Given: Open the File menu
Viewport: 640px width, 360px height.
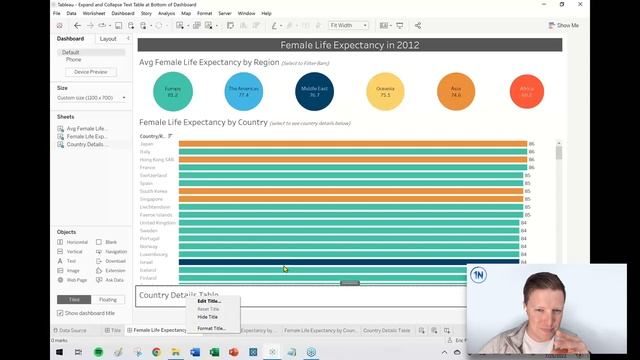Looking at the screenshot, I should pos(57,13).
